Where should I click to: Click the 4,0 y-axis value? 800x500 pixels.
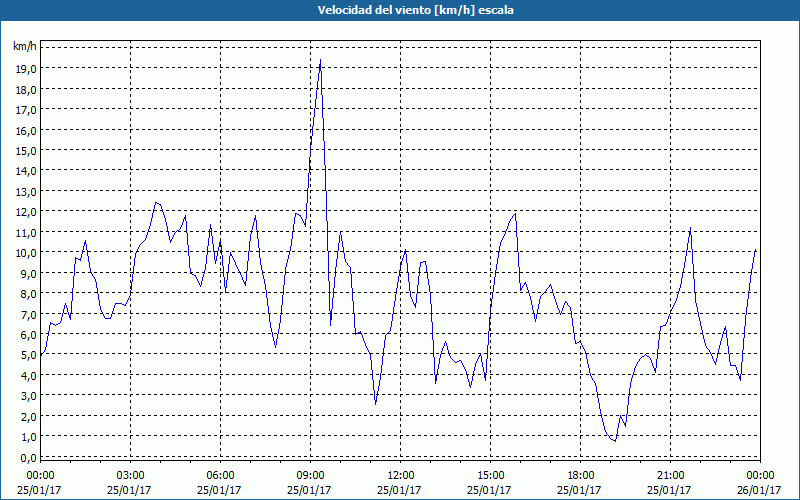pos(28,376)
